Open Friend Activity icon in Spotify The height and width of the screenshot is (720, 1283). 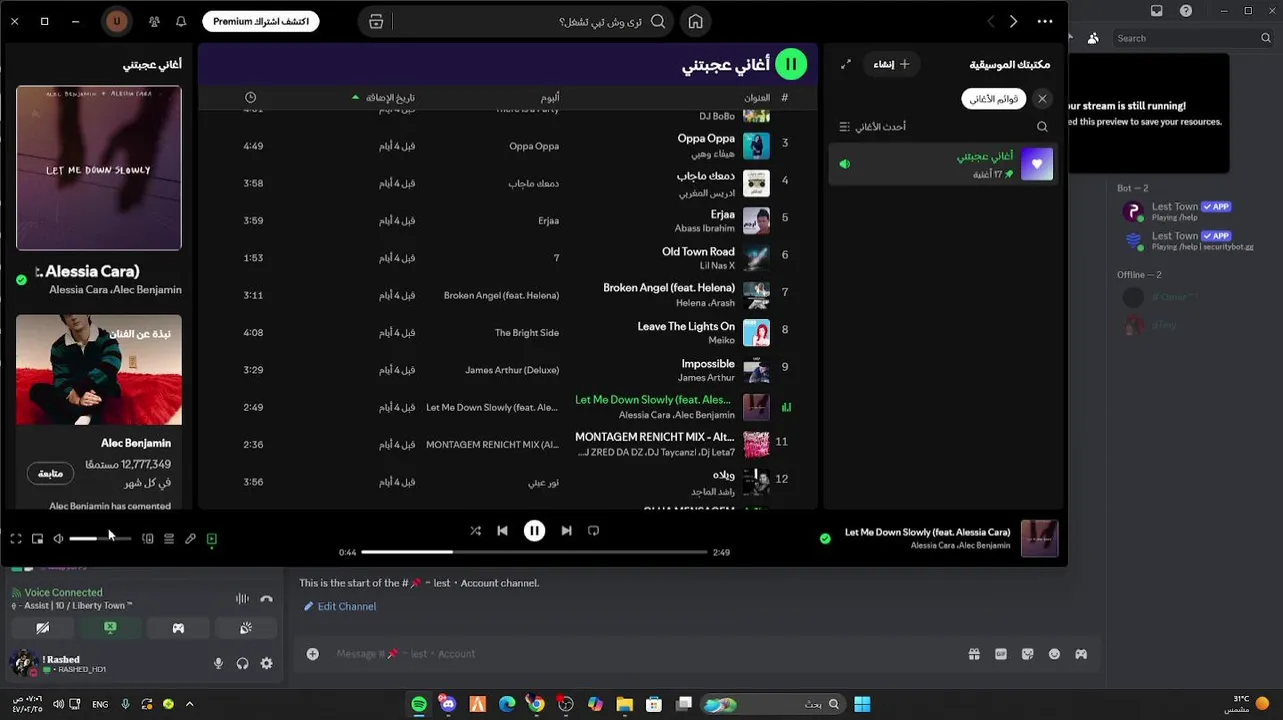[153, 21]
